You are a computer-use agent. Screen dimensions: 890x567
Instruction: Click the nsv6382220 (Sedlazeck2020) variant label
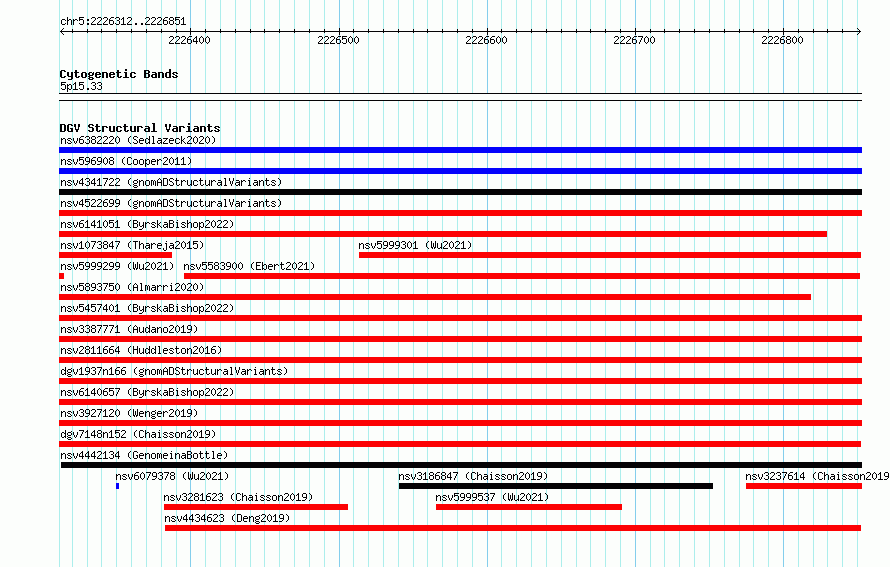click(x=138, y=140)
